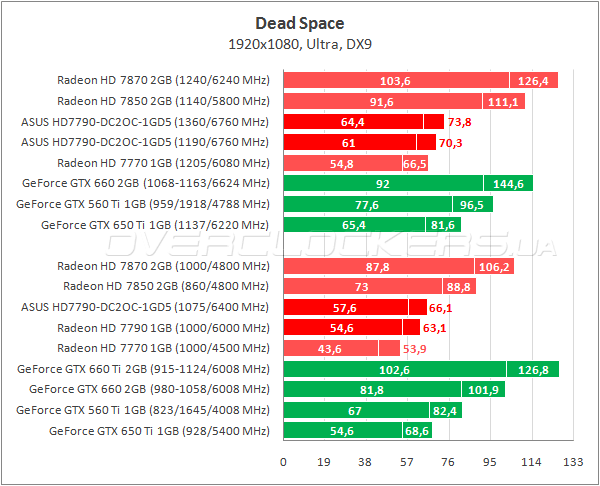Click the x-axis tick label 76
Viewport: 600px width, 486px height.
click(x=448, y=462)
